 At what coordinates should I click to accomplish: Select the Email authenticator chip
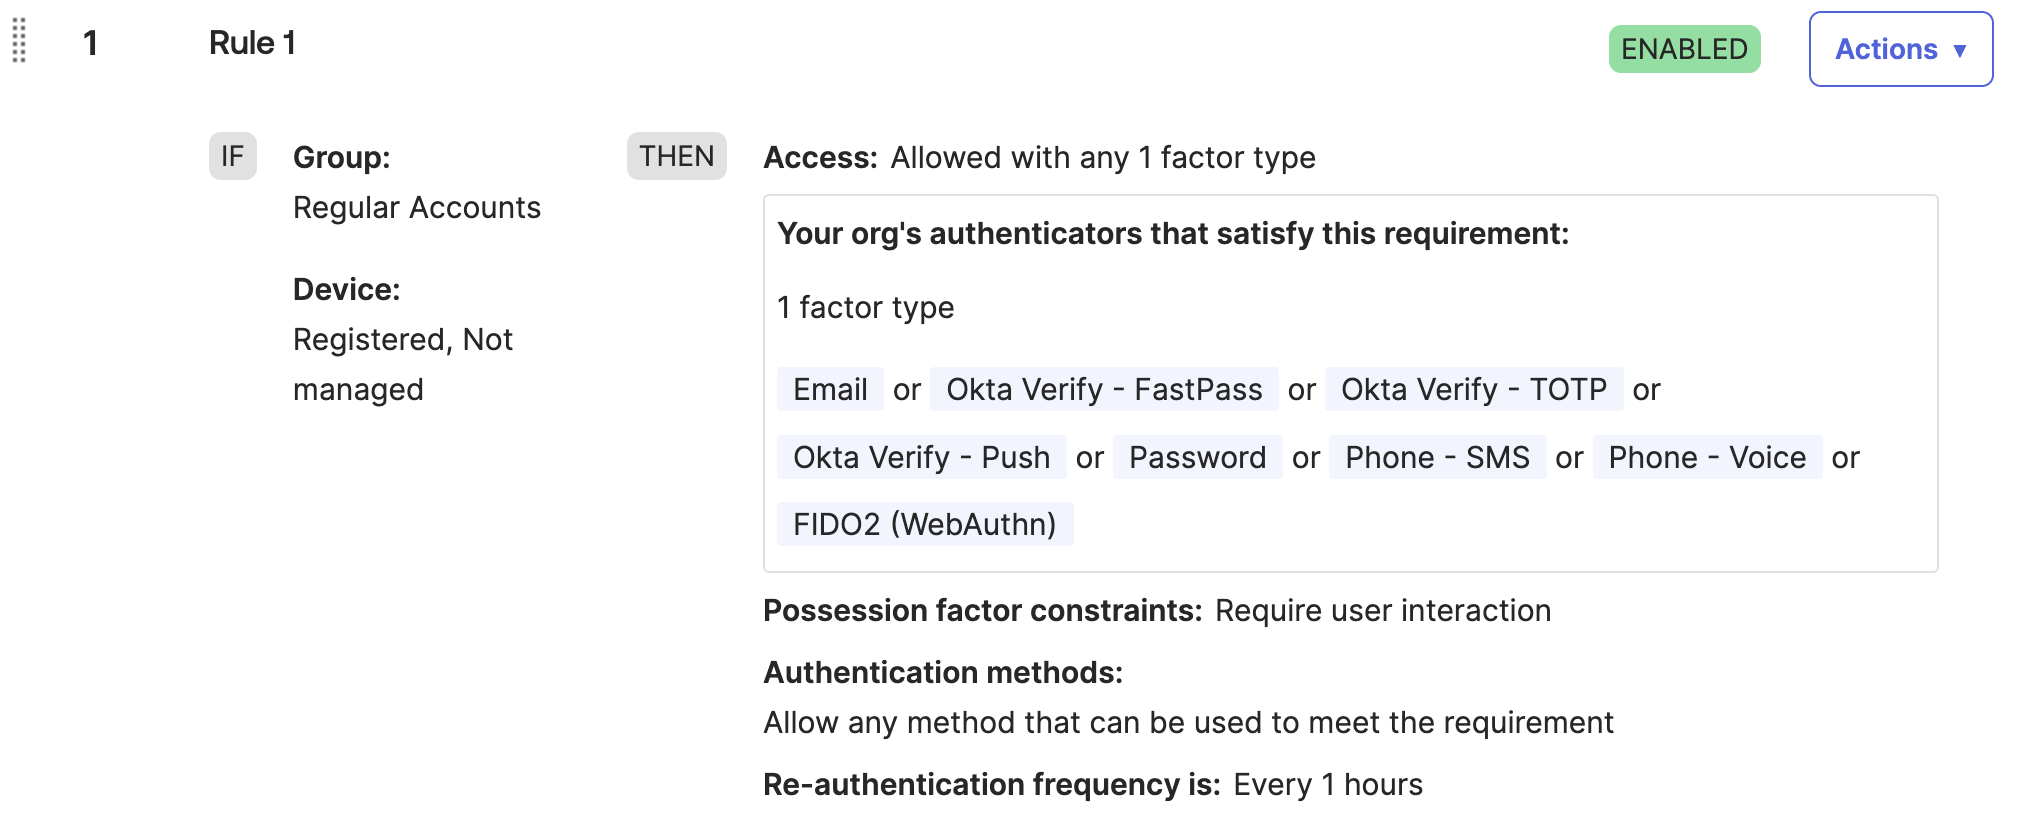(830, 390)
